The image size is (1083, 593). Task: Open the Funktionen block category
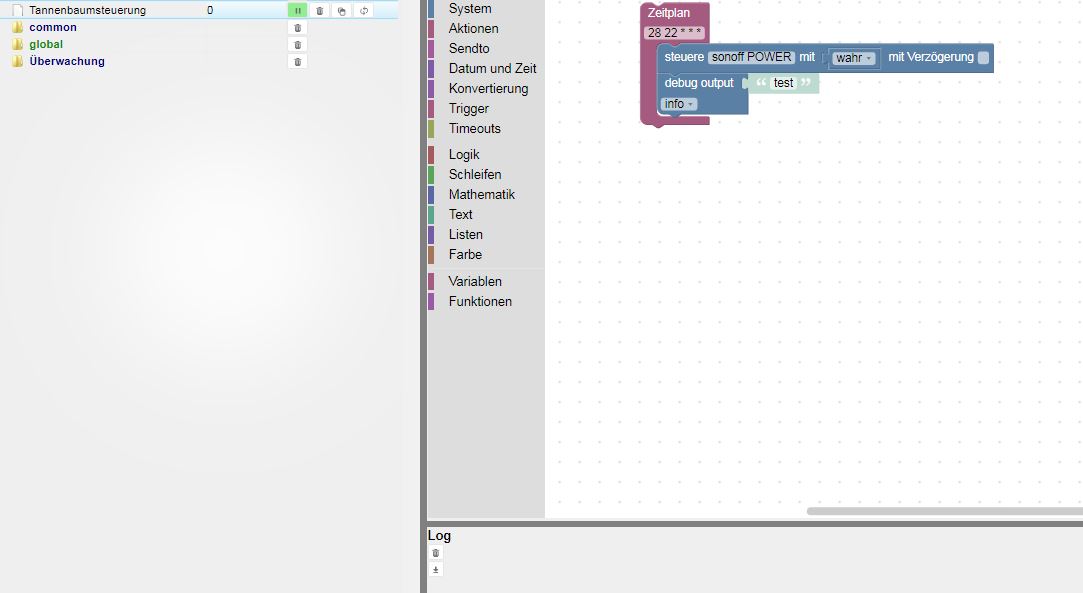[480, 302]
